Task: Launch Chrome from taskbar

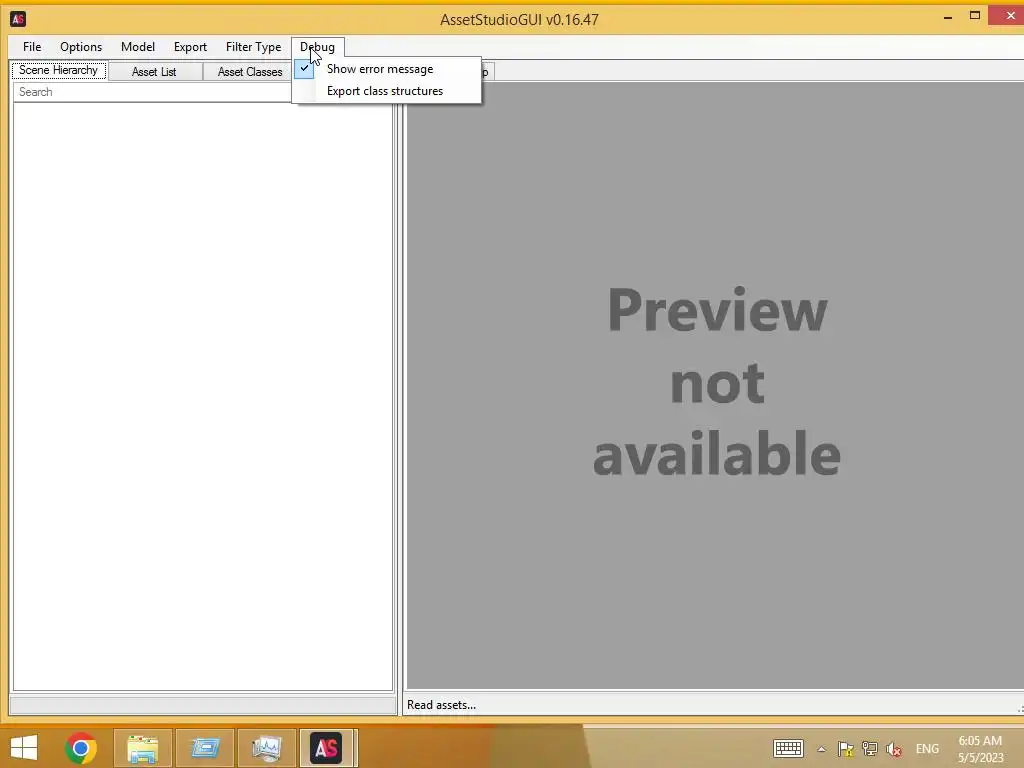Action: tap(81, 748)
